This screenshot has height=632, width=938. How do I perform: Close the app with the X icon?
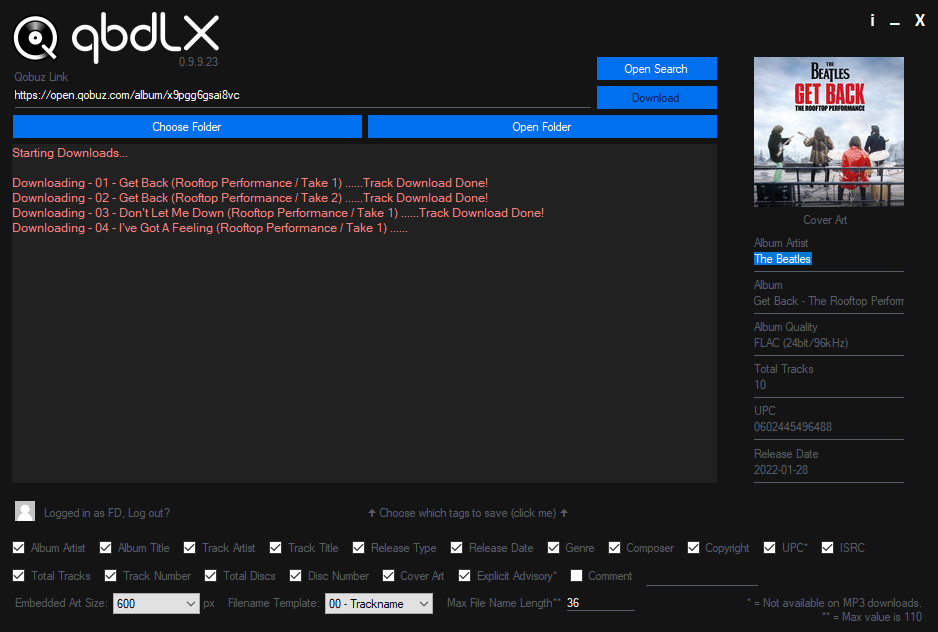point(920,20)
